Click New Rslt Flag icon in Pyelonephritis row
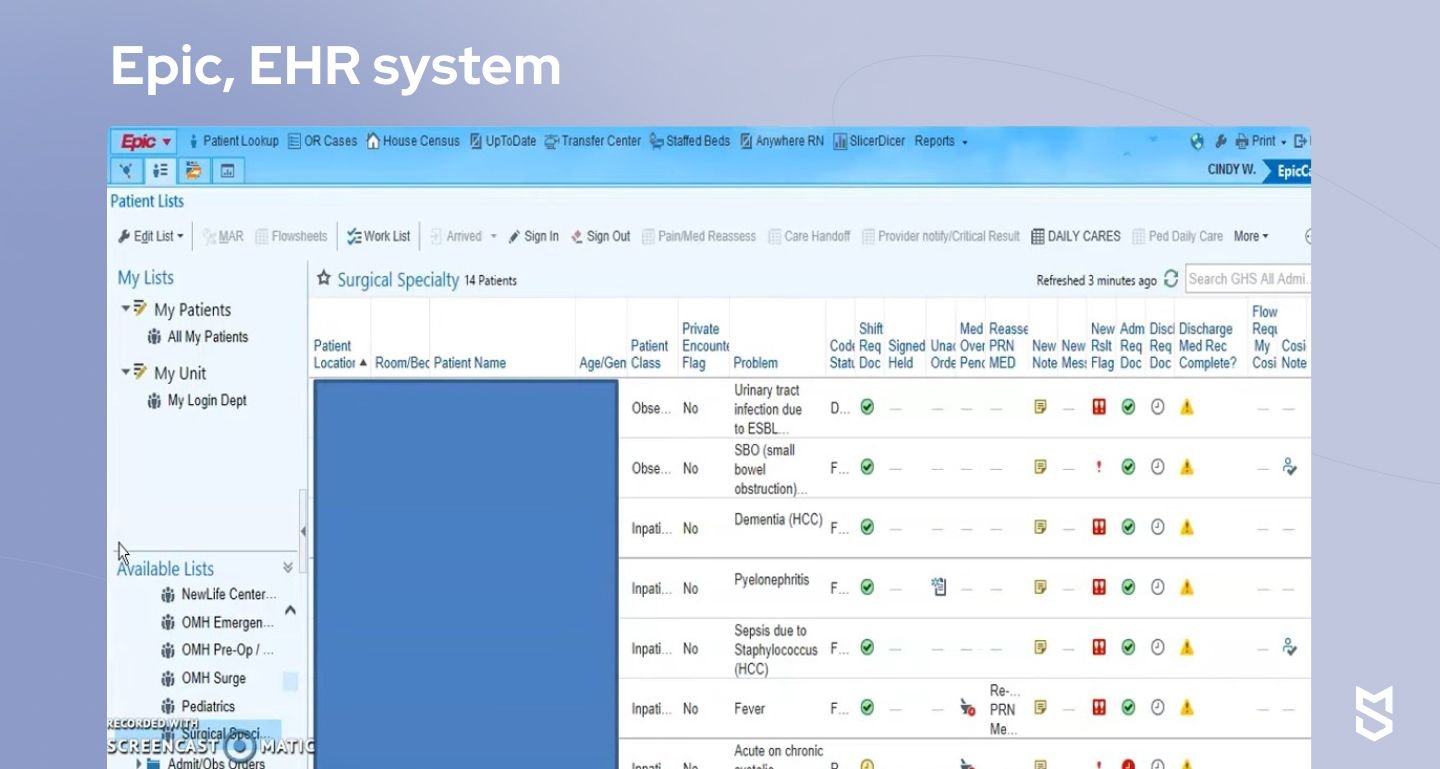 pyautogui.click(x=1099, y=587)
